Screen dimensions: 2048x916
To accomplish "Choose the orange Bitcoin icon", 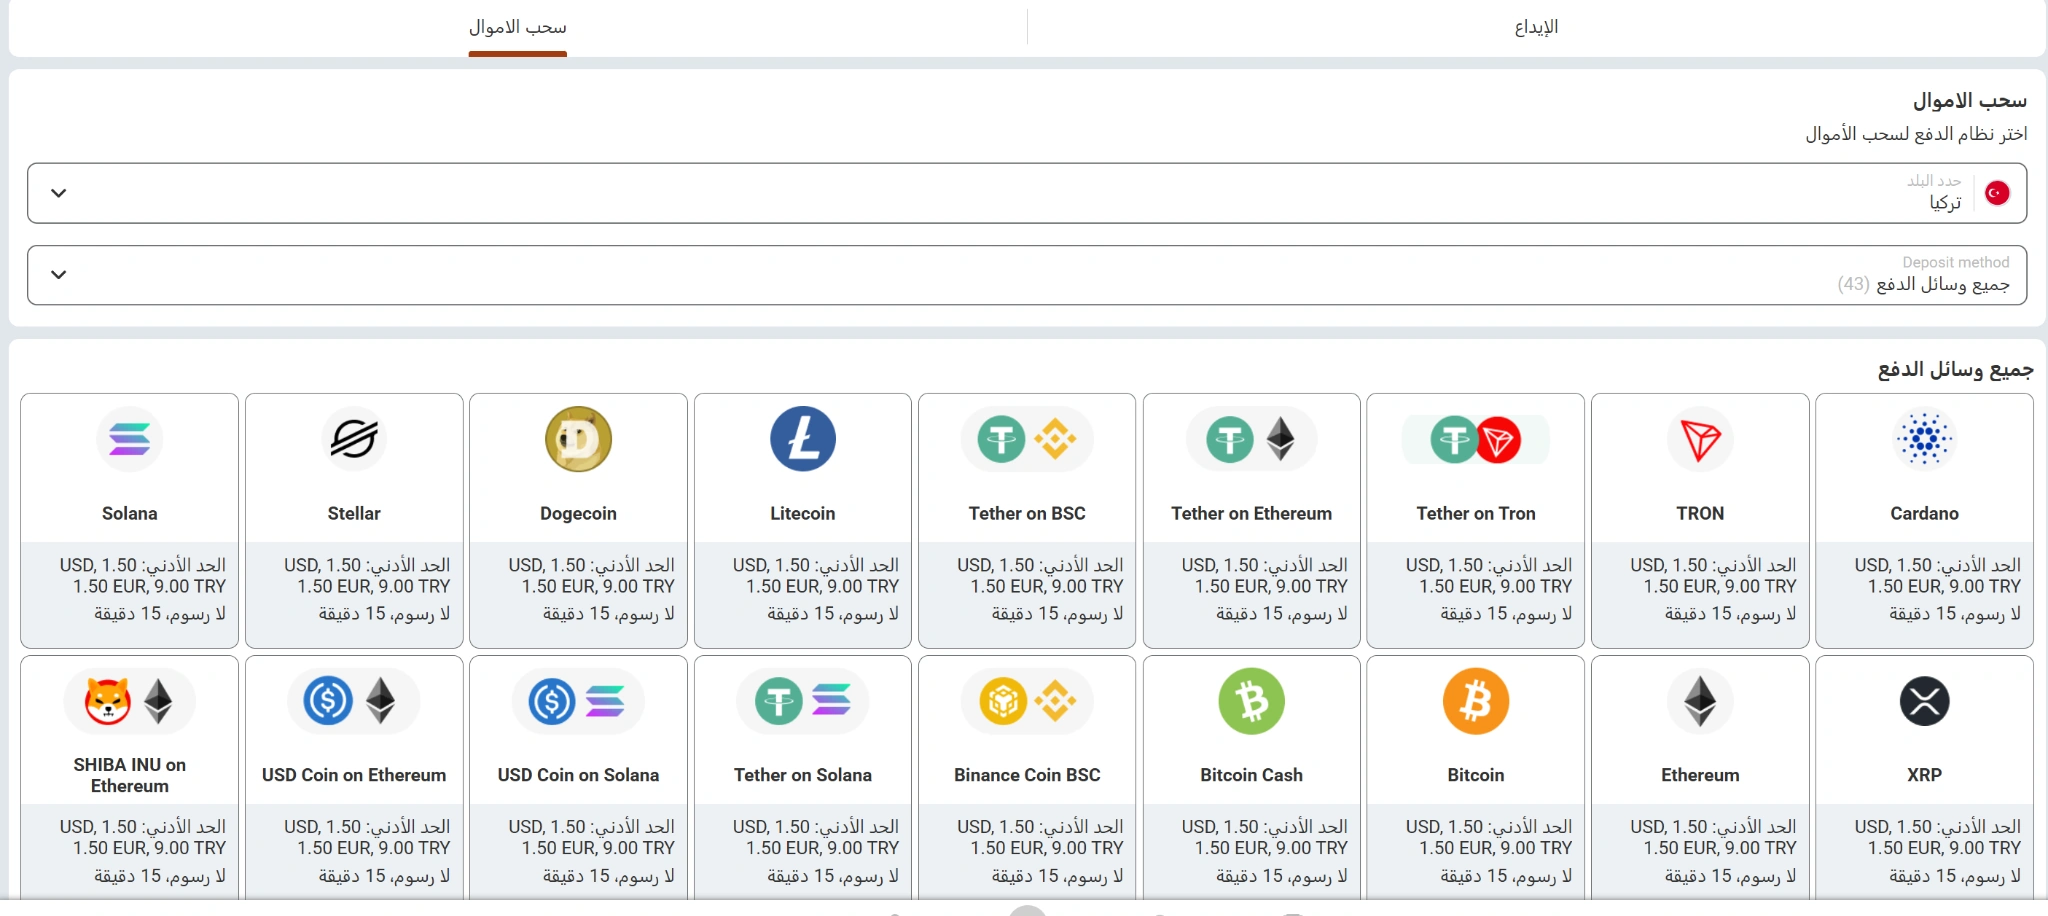I will pos(1476,701).
